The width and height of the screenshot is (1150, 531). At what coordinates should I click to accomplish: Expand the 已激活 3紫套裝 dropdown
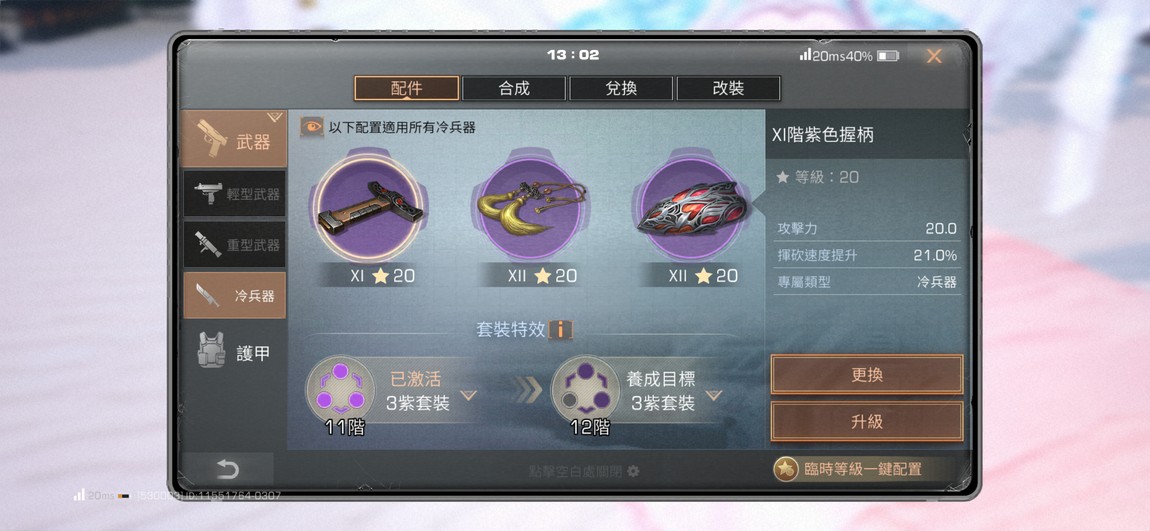(468, 395)
